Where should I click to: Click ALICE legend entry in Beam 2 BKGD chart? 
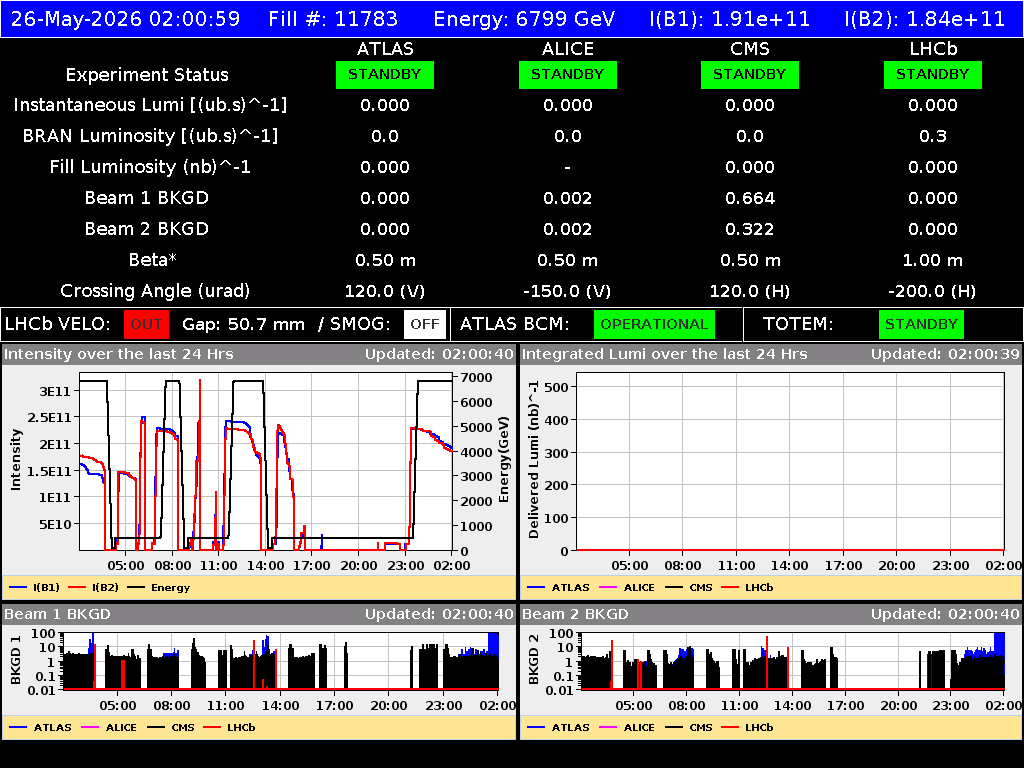click(627, 727)
